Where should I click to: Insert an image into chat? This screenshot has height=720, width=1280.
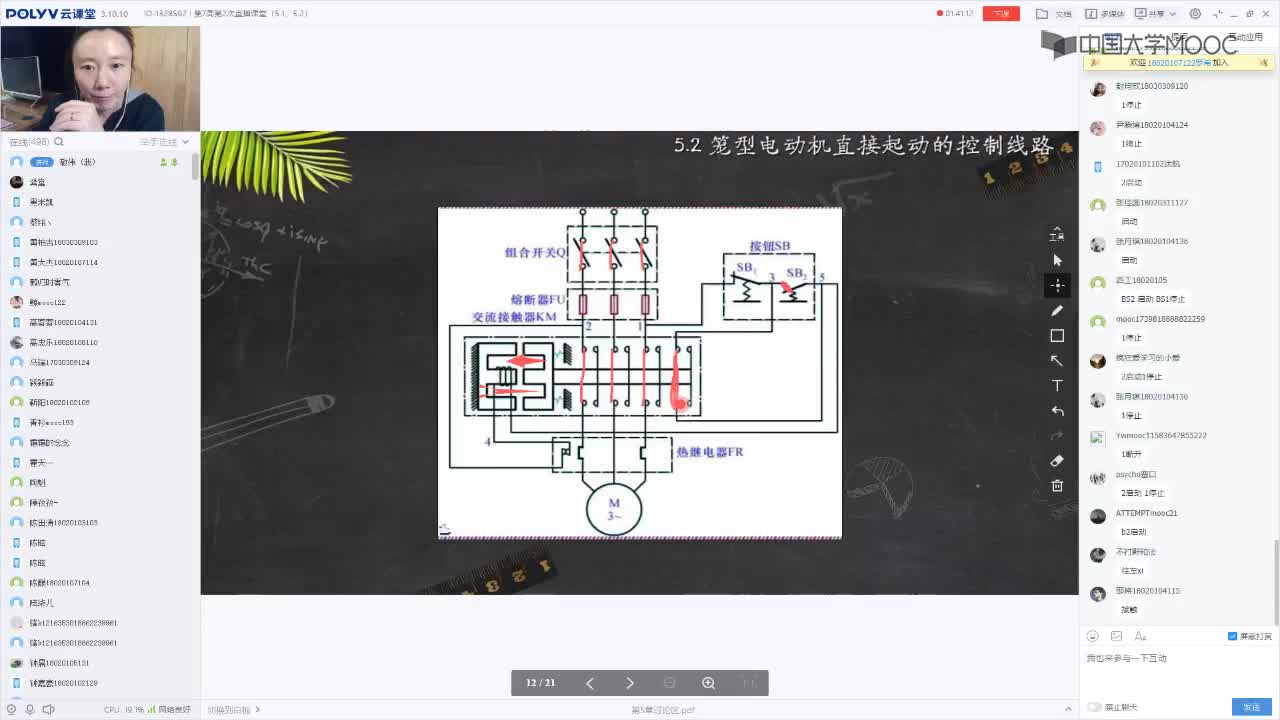1116,636
